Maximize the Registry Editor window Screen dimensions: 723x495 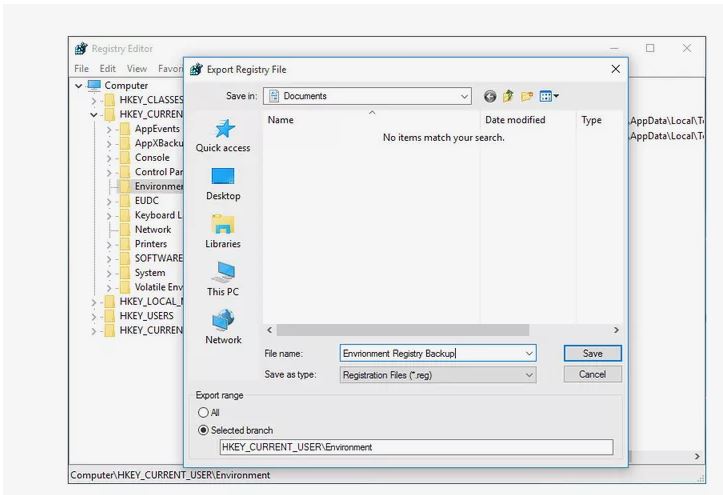pos(650,48)
